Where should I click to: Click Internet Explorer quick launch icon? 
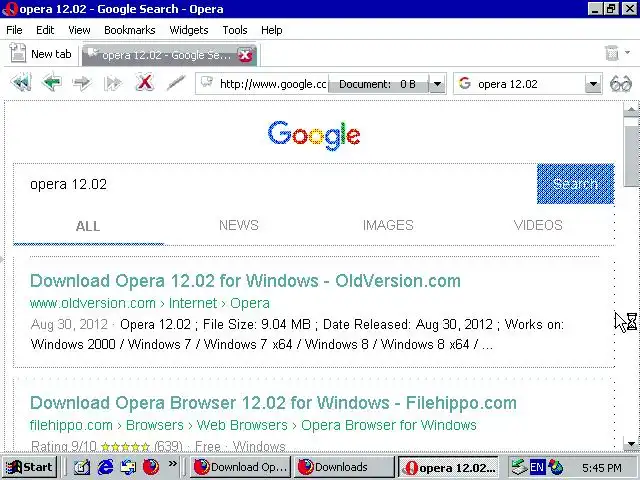(105, 466)
